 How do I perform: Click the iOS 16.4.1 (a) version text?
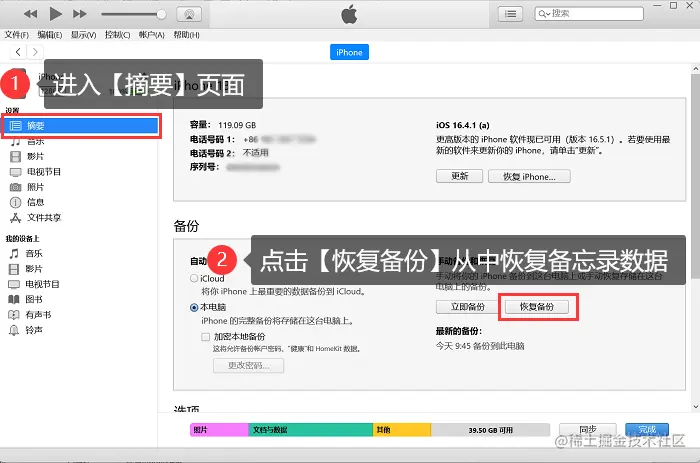[x=462, y=125]
